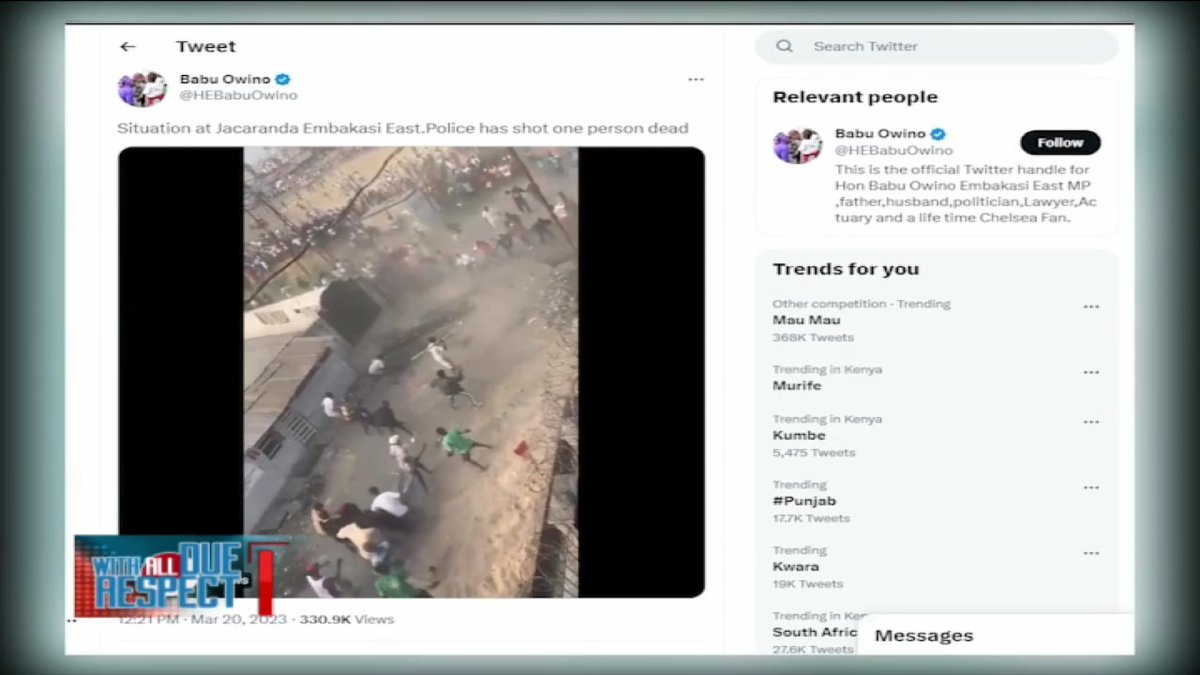Open Babu Owino's avatar in Relevant people
The width and height of the screenshot is (1200, 675).
pos(797,146)
